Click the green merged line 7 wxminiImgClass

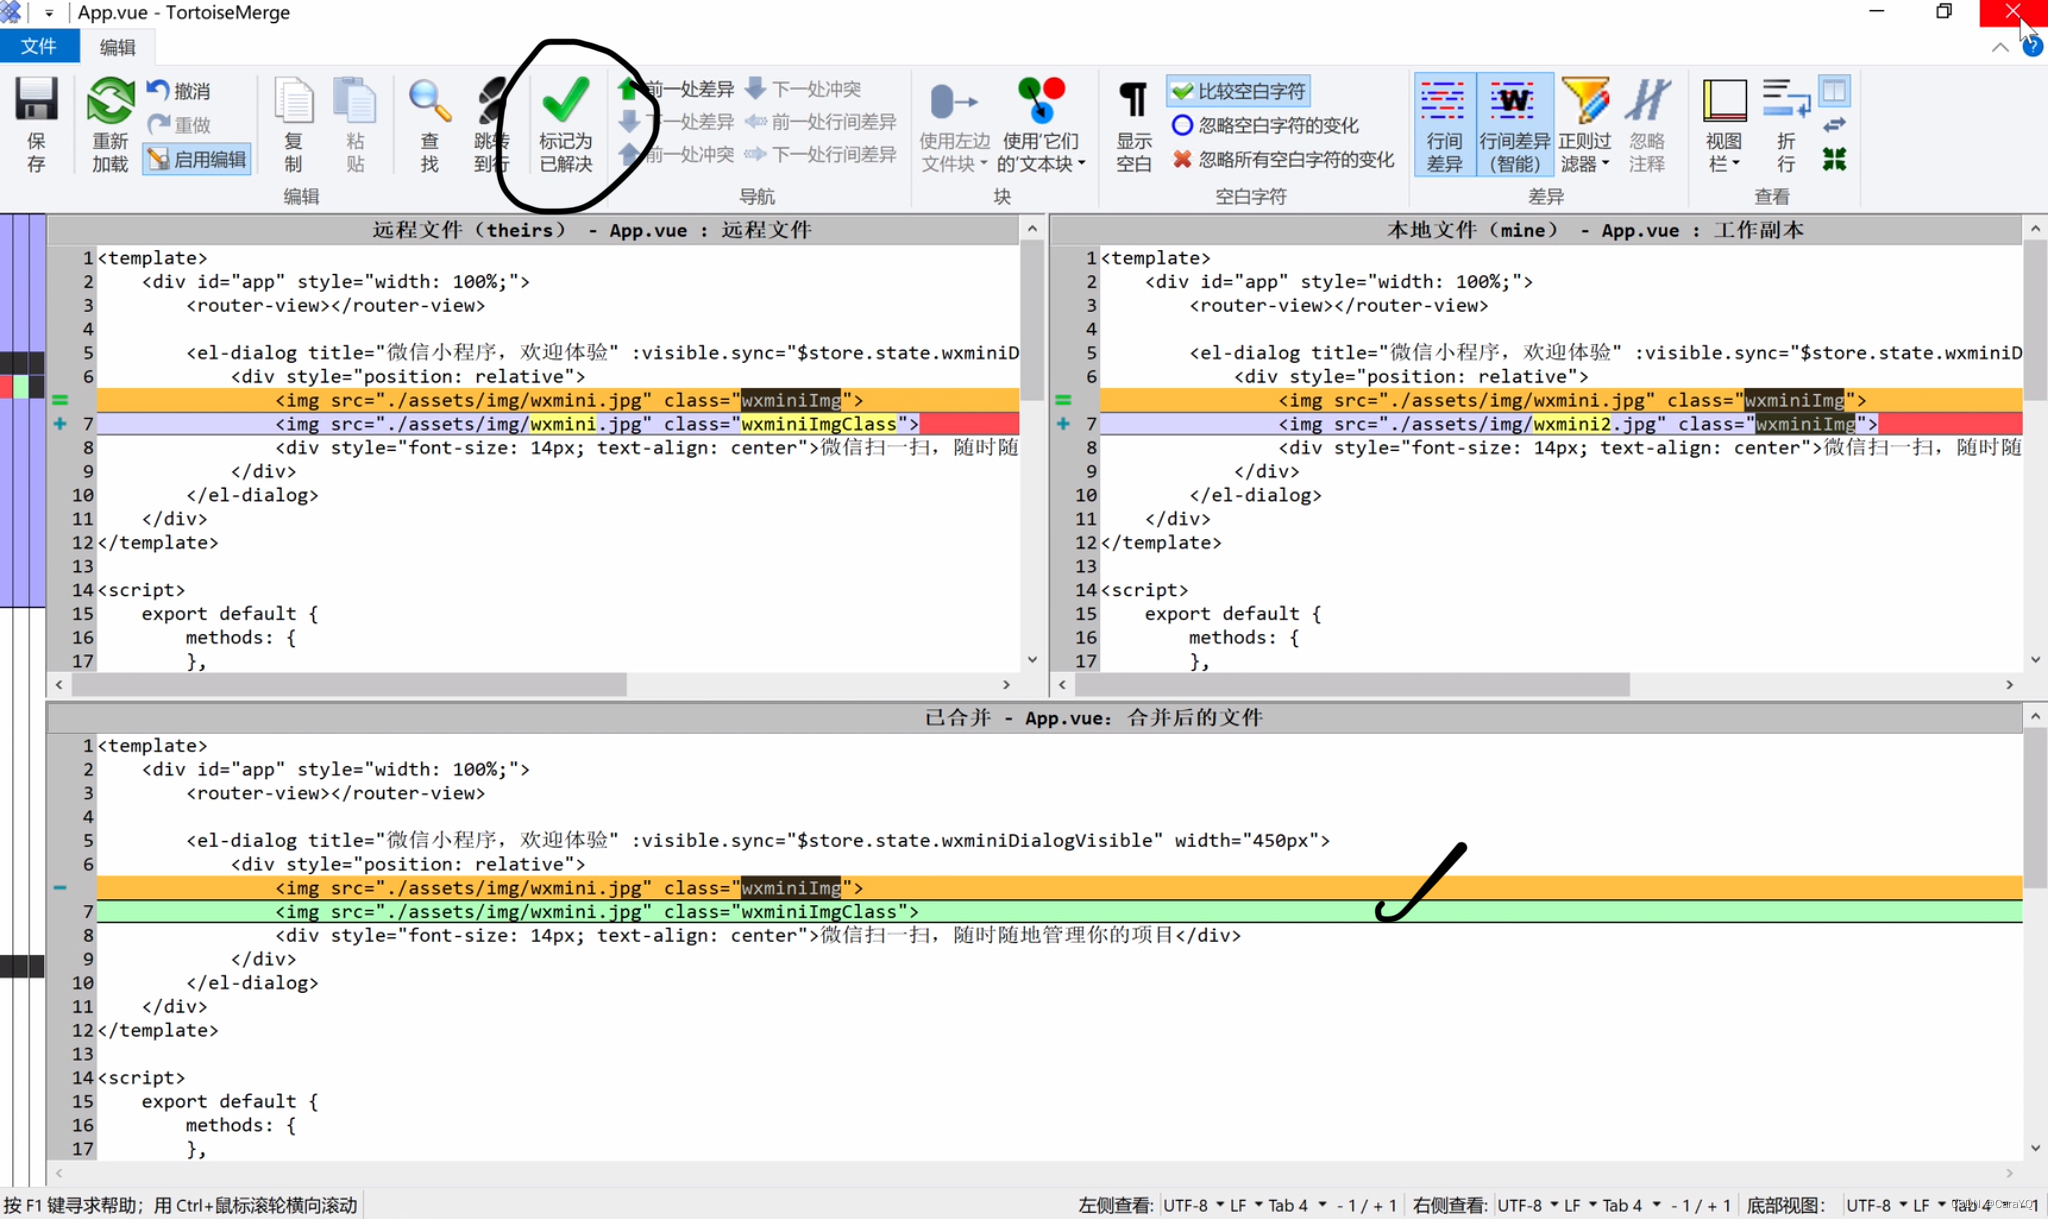click(1059, 911)
